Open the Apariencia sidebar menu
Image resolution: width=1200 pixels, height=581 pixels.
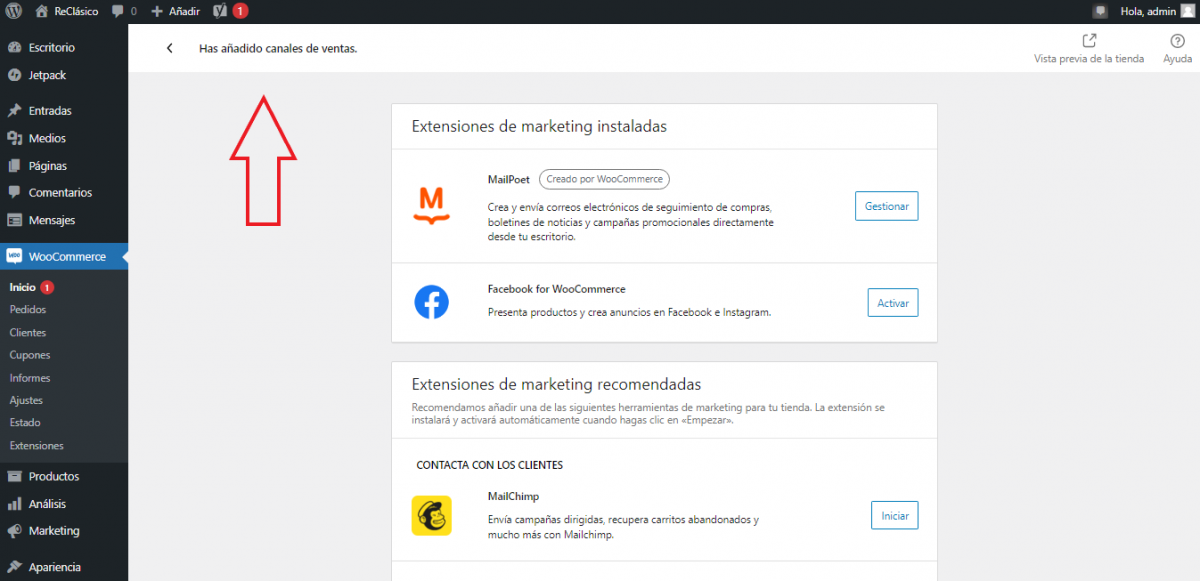[x=55, y=567]
